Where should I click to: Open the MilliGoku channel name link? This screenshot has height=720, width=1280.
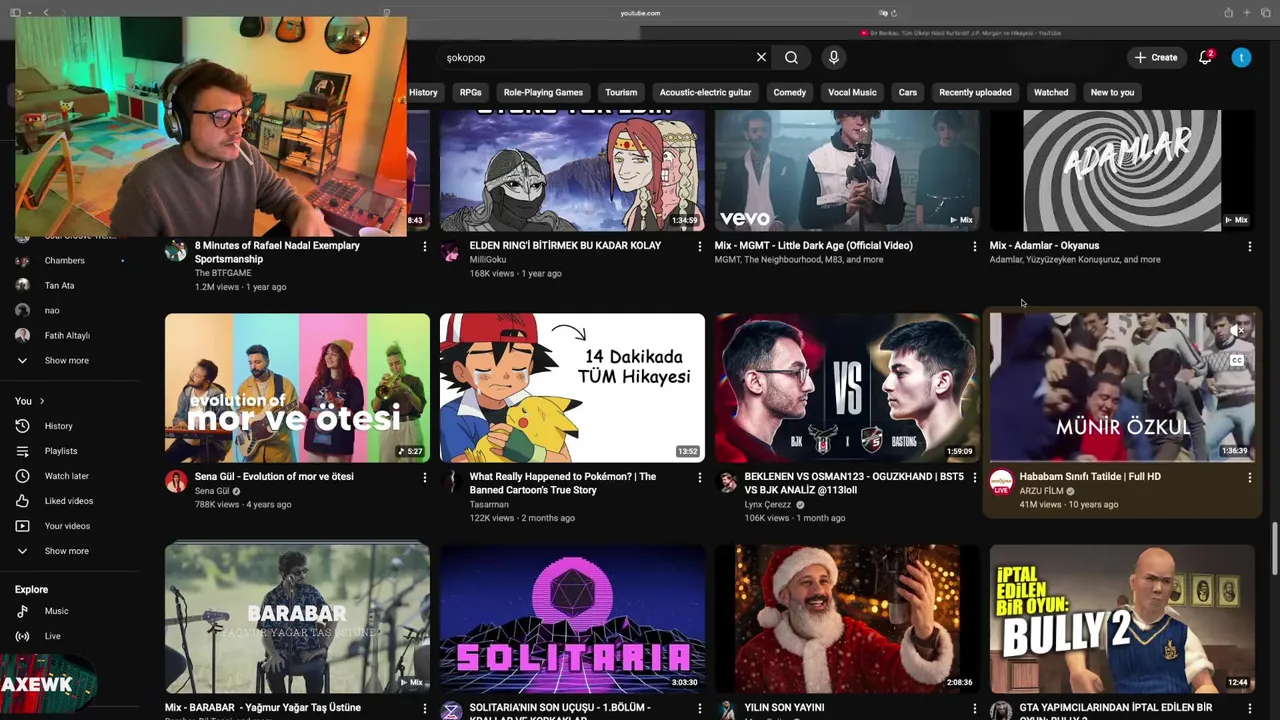[488, 260]
